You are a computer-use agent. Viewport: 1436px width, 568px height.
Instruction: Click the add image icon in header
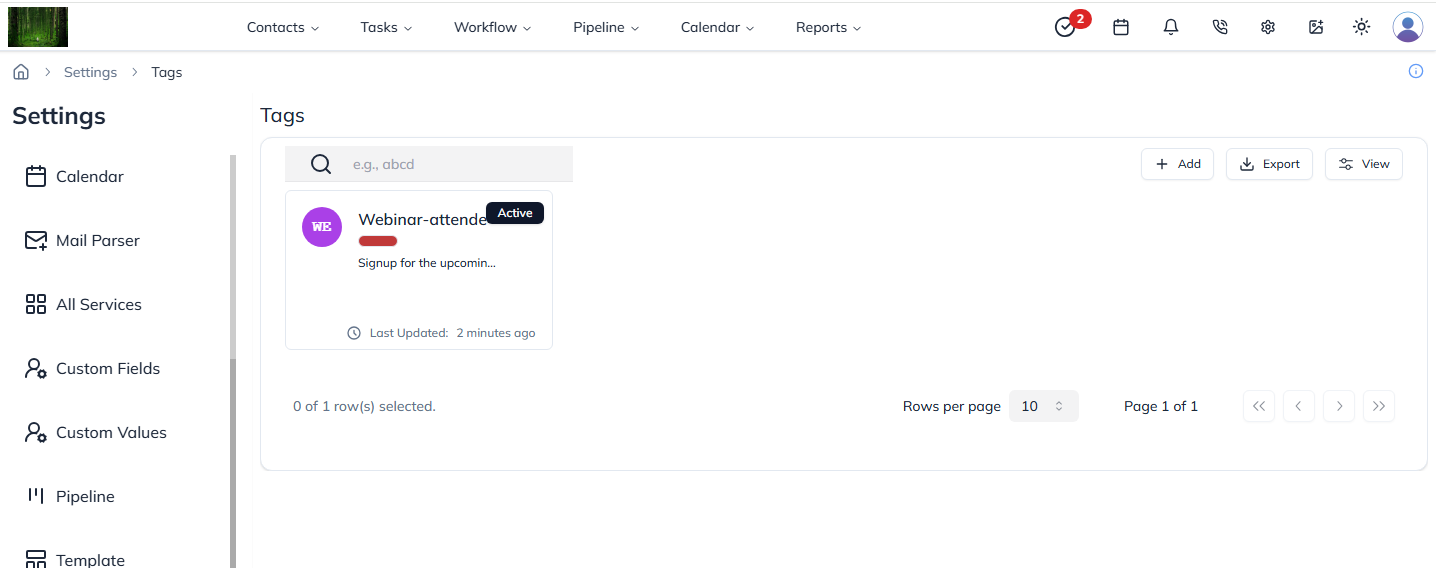pos(1316,28)
